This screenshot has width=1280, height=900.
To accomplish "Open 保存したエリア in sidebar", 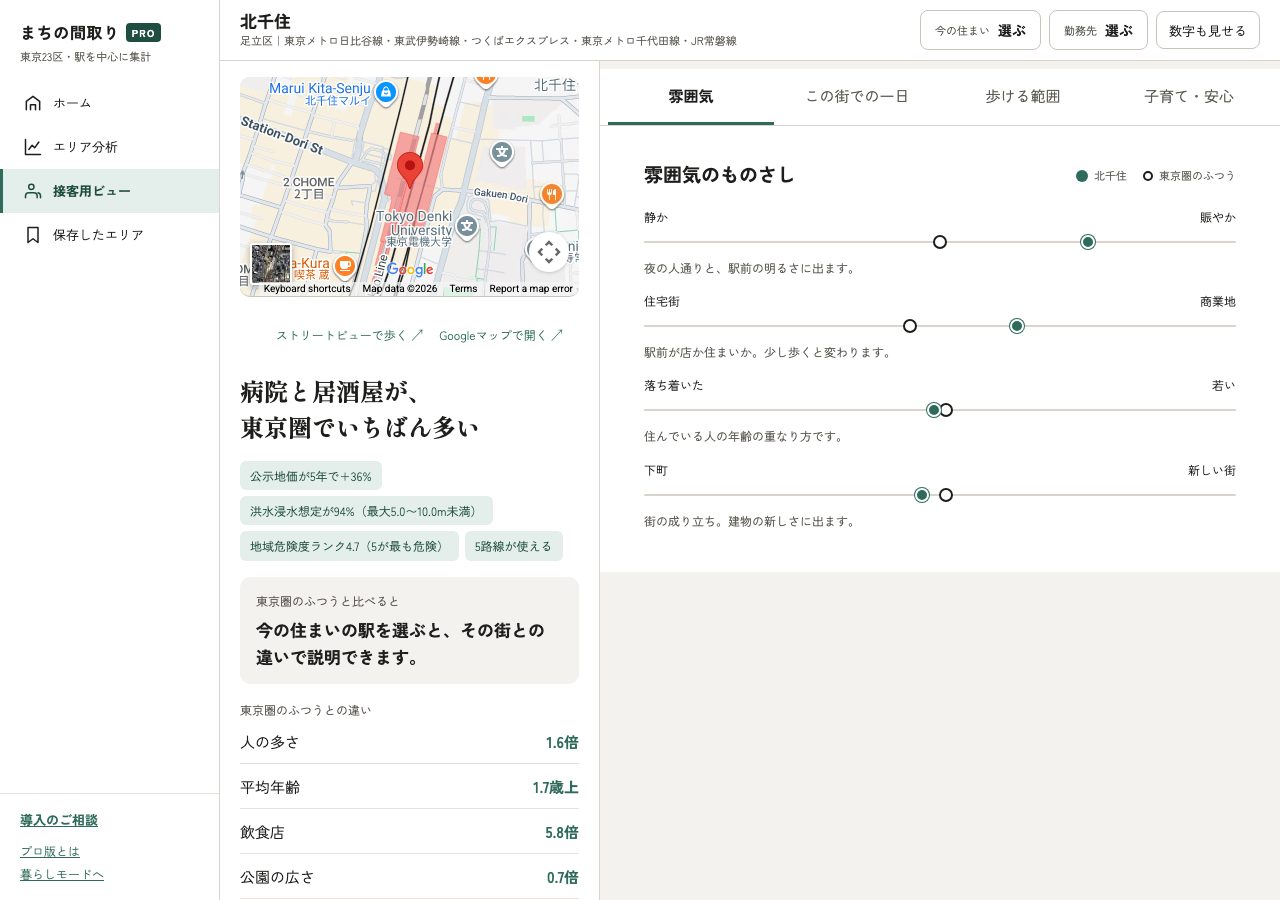I will [x=109, y=235].
